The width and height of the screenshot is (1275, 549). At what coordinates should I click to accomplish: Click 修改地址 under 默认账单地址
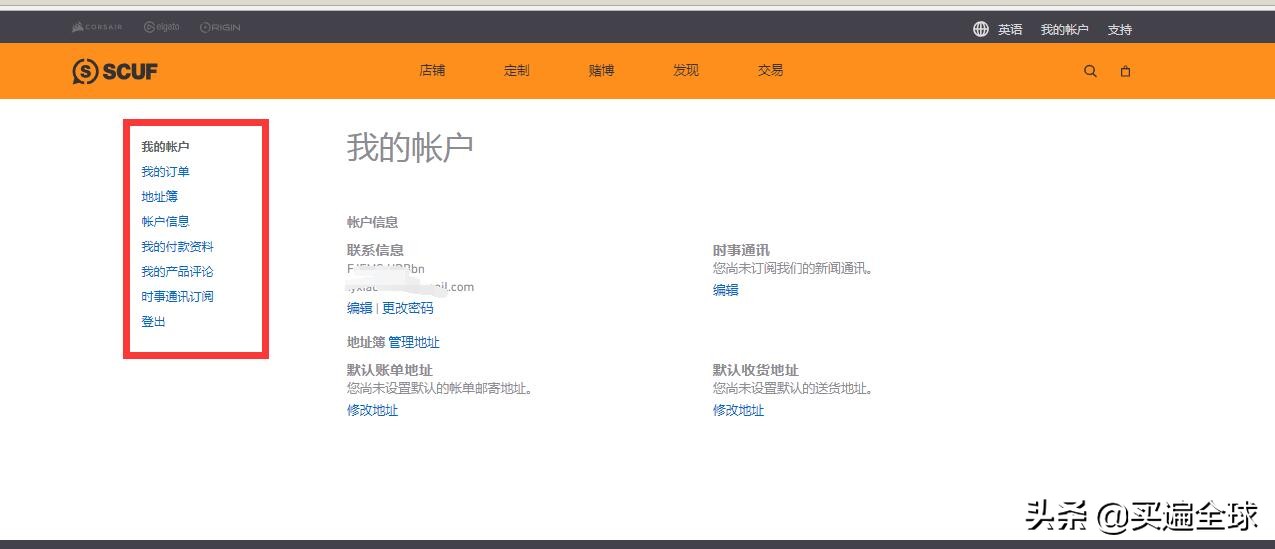click(372, 410)
